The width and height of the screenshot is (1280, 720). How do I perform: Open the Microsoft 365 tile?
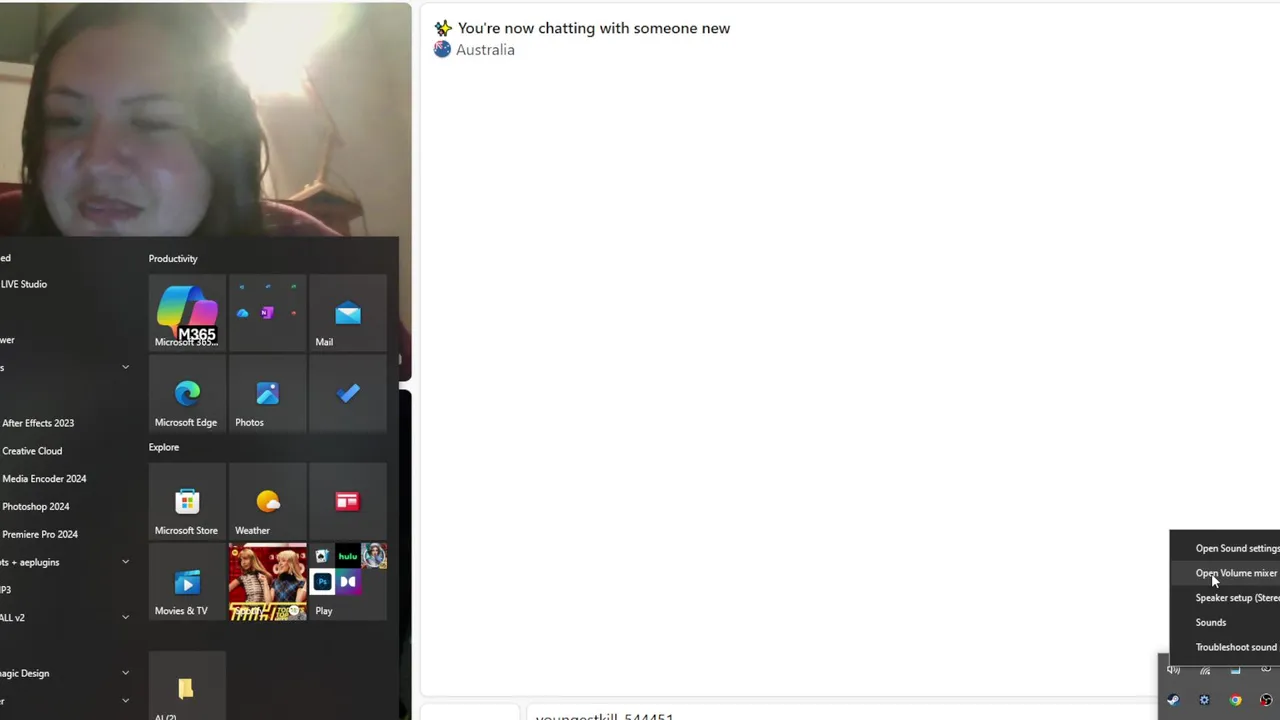click(x=187, y=313)
